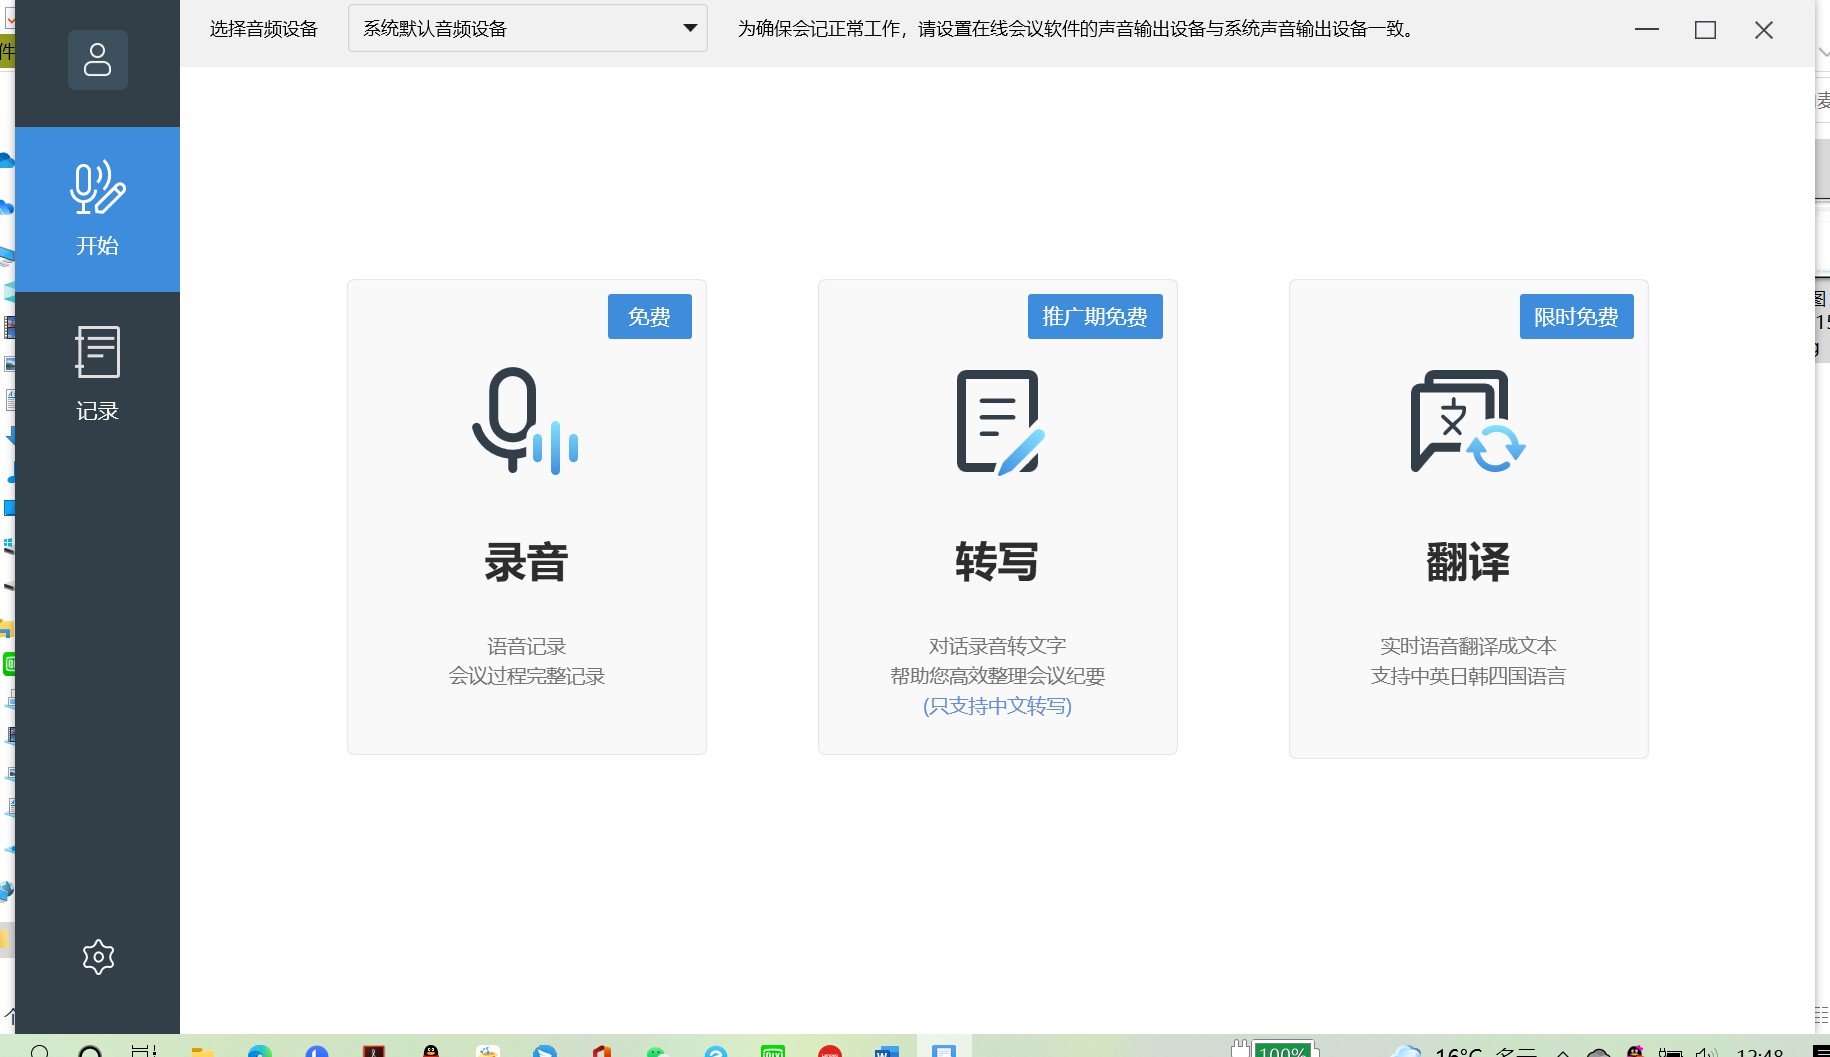Viewport: 1830px width, 1057px height.
Task: Click the 会议过程完整记录 text
Action: click(527, 676)
